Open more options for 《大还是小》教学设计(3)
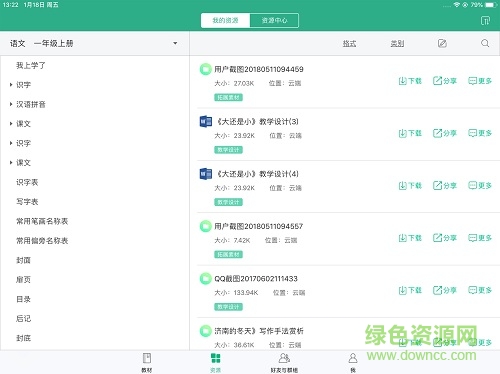500x374 pixels. pyautogui.click(x=480, y=133)
